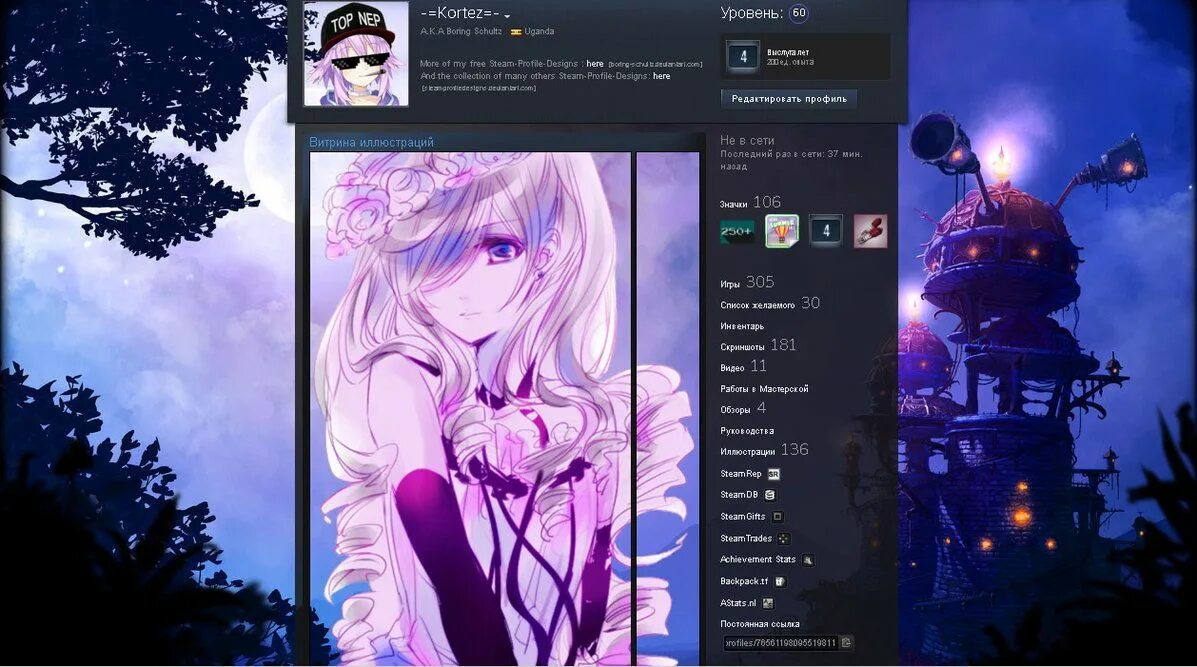Image resolution: width=1197 pixels, height=667 pixels.
Task: Click the SteamTrades dots icon
Action: [784, 538]
